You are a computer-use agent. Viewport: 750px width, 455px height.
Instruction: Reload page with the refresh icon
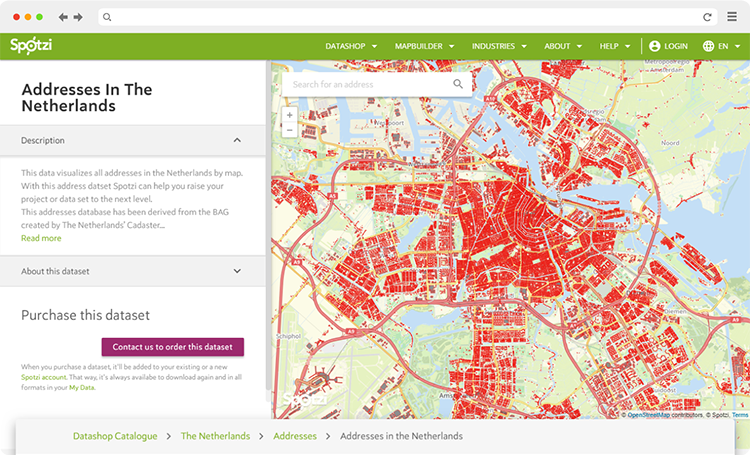(x=707, y=17)
